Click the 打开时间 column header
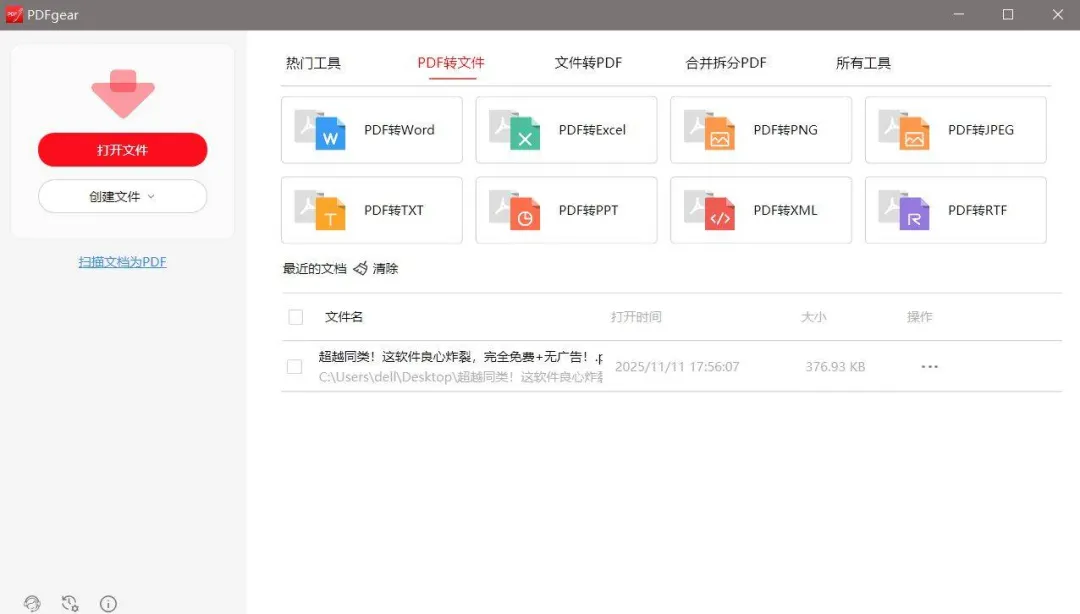This screenshot has width=1080, height=614. [x=636, y=317]
